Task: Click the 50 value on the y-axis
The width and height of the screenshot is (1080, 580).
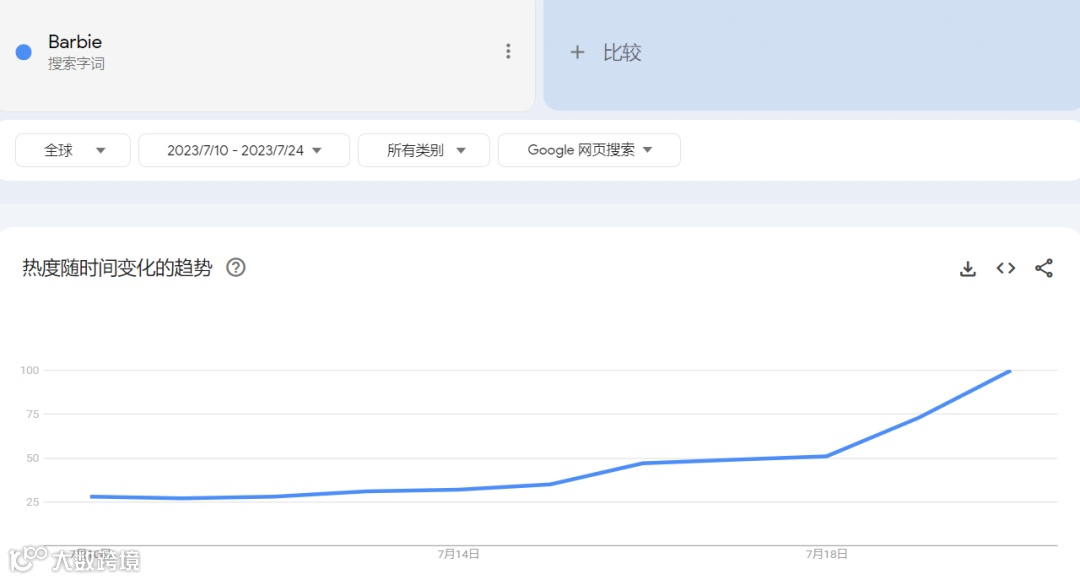Action: click(32, 458)
